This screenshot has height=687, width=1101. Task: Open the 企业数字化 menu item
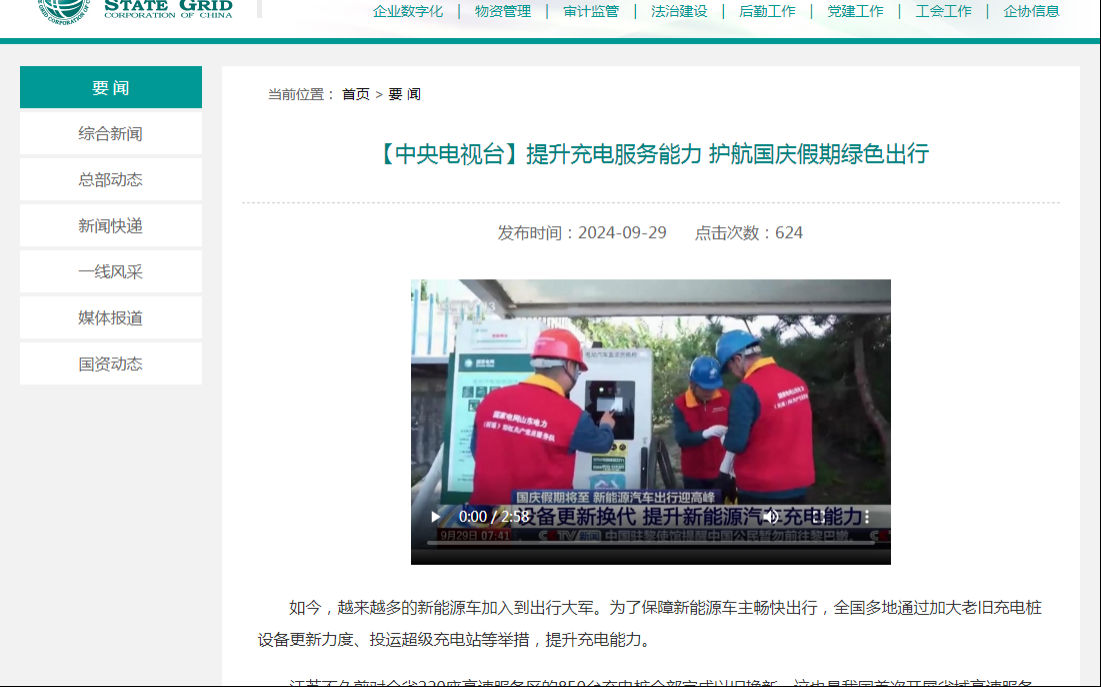[408, 11]
